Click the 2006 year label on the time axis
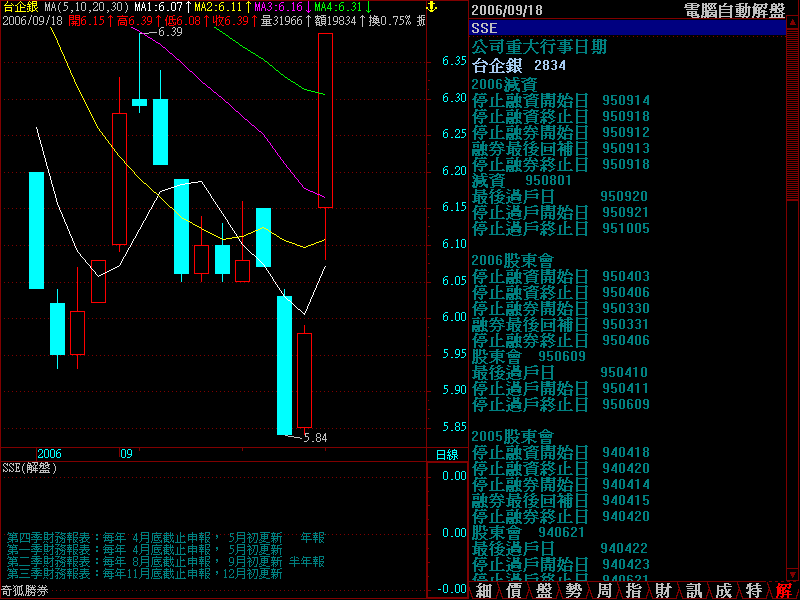This screenshot has width=800, height=600. pos(49,454)
